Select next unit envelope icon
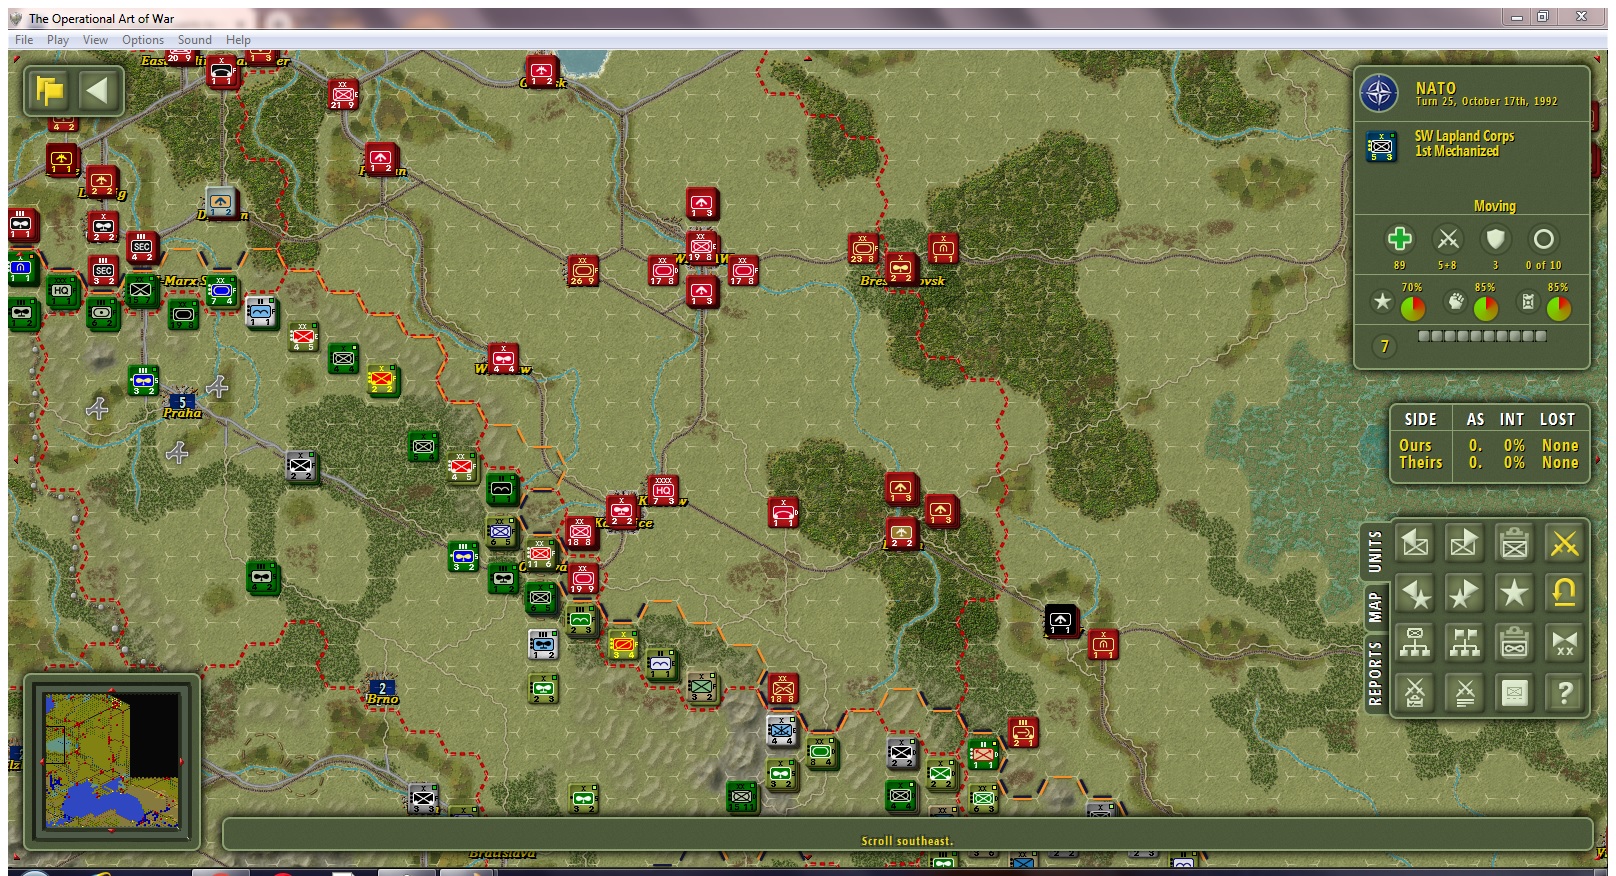Screen dimensions: 1616x876 tap(1464, 543)
